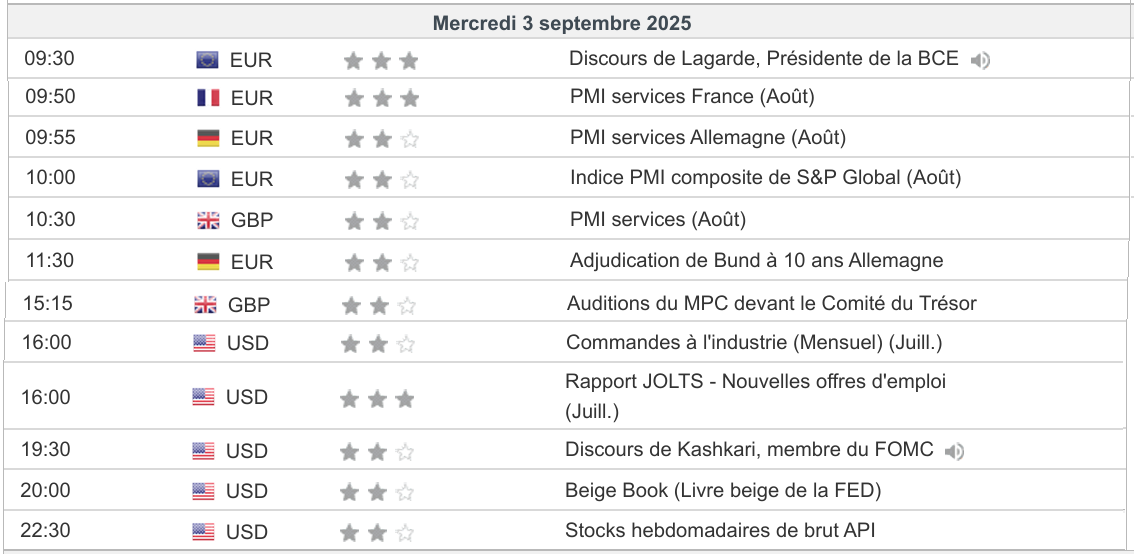The height and width of the screenshot is (556, 1134).
Task: Click US flag in the 22:30 row
Action: (203, 532)
